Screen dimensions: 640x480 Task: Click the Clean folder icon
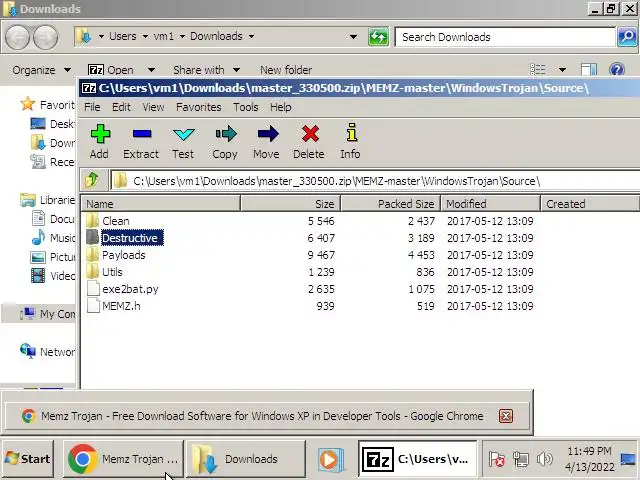(x=92, y=220)
